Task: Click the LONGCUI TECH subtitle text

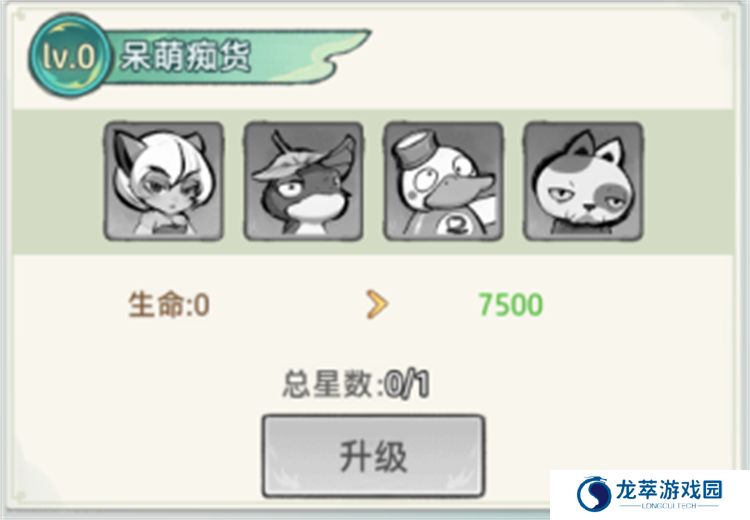Action: coord(669,506)
